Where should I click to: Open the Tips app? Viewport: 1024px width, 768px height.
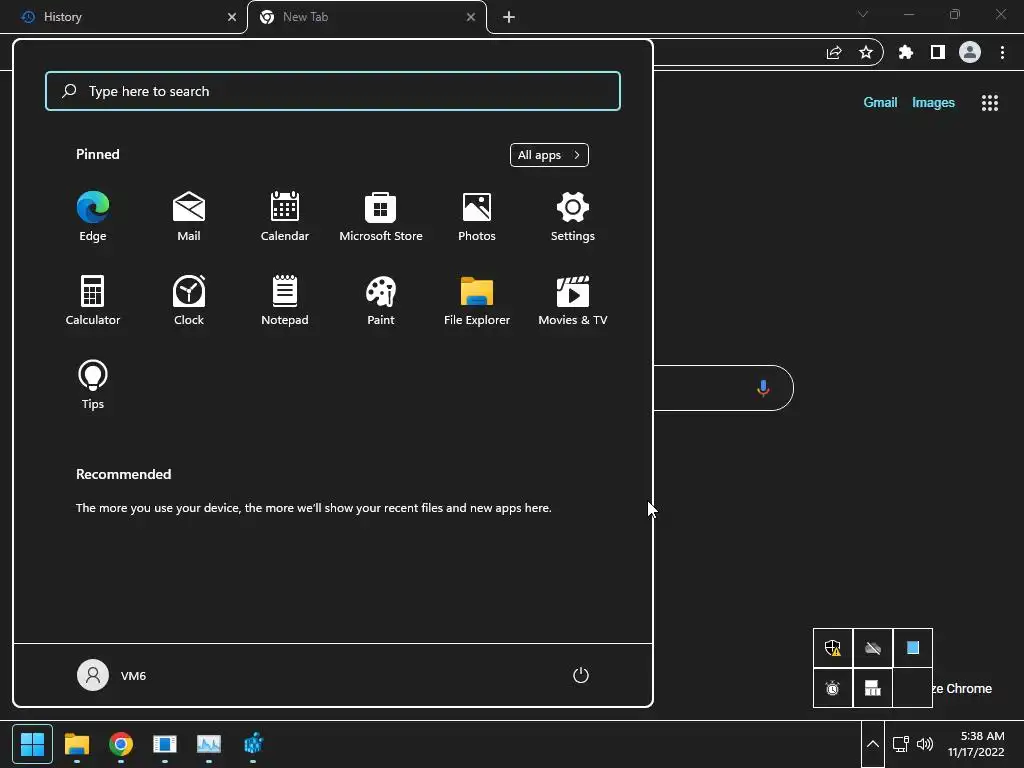pyautogui.click(x=93, y=385)
